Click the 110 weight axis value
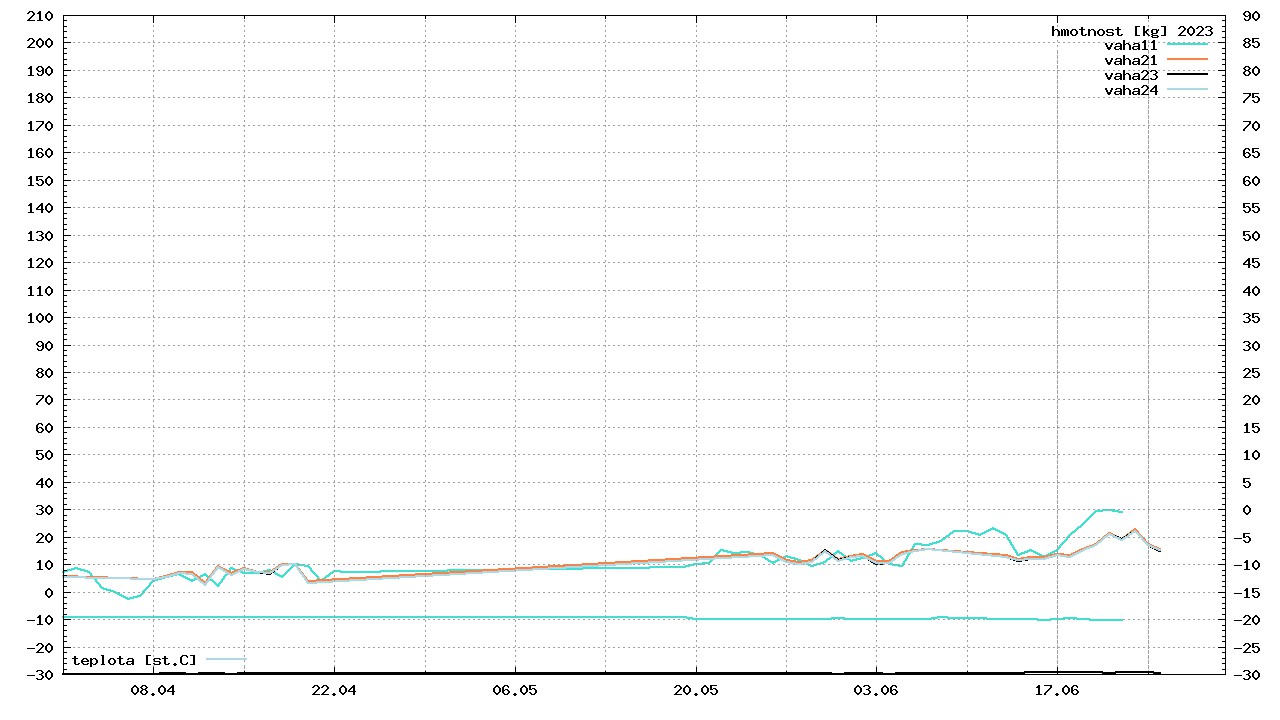The image size is (1280, 720). [41, 291]
